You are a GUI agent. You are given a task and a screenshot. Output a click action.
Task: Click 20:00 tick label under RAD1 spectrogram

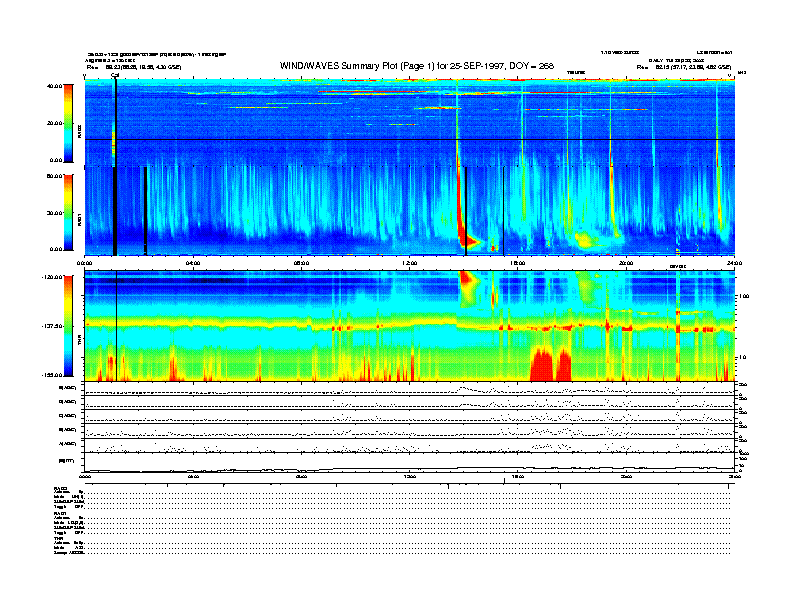pyautogui.click(x=626, y=263)
